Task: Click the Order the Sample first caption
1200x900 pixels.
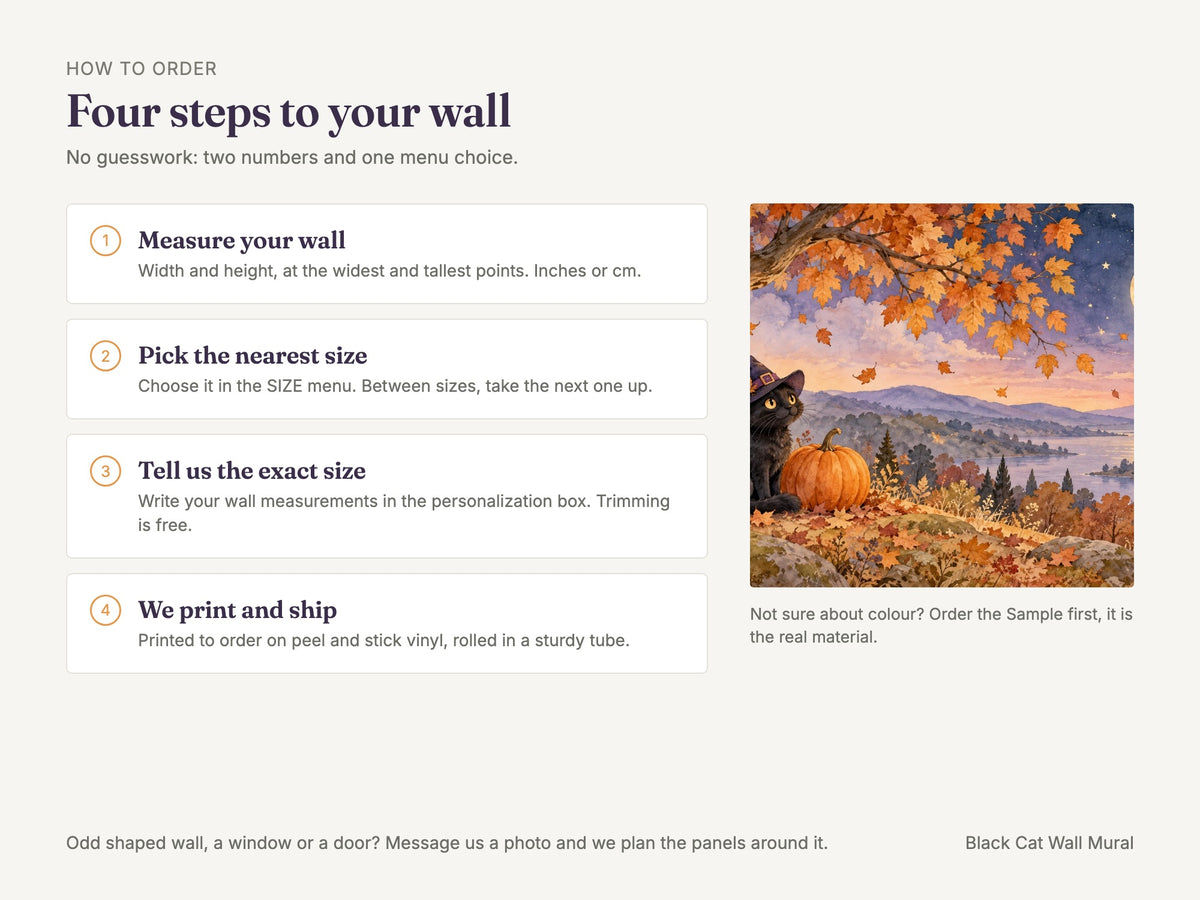Action: (942, 625)
